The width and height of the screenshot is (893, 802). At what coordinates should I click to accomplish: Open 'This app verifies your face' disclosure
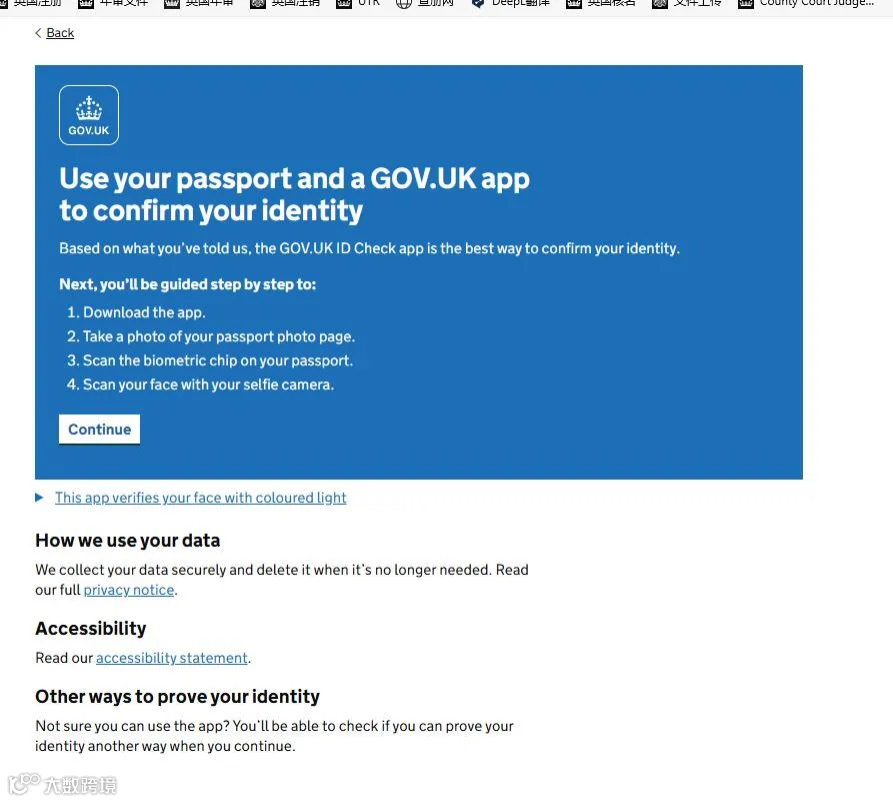pyautogui.click(x=200, y=498)
